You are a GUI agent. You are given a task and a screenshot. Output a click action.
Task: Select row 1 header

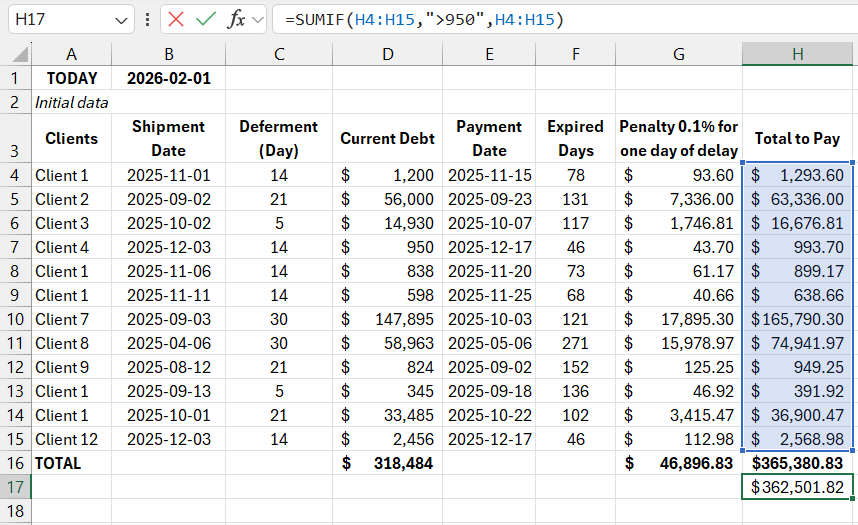tap(15, 78)
